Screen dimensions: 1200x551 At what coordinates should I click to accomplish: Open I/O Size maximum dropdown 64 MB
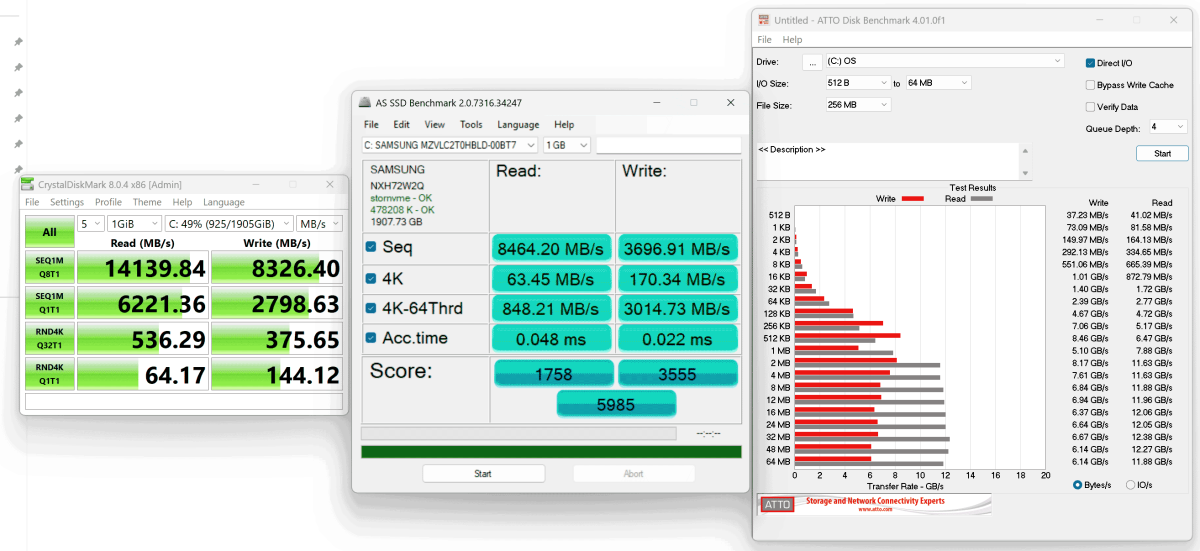tap(939, 83)
